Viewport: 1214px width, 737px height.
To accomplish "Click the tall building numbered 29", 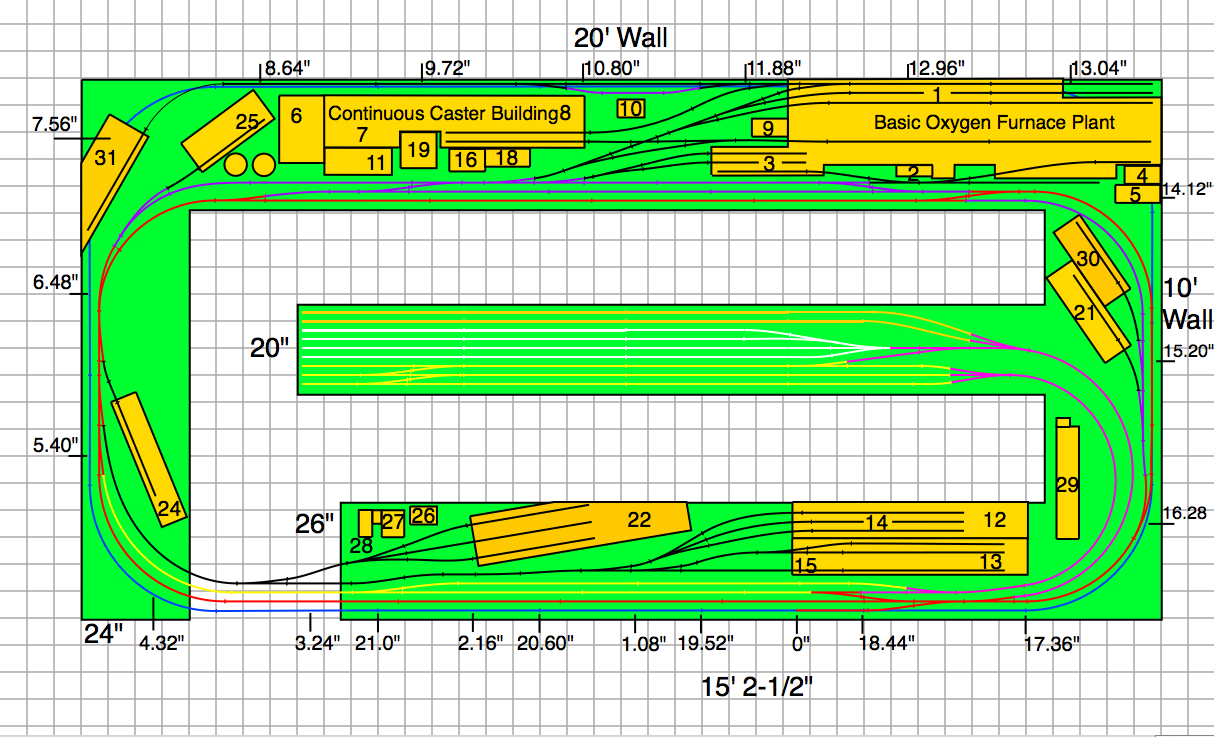I will pyautogui.click(x=1067, y=485).
